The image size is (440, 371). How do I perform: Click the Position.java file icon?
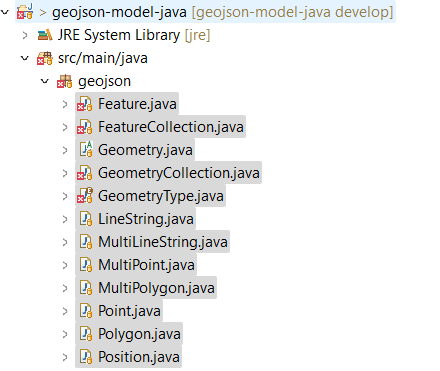tap(86, 357)
